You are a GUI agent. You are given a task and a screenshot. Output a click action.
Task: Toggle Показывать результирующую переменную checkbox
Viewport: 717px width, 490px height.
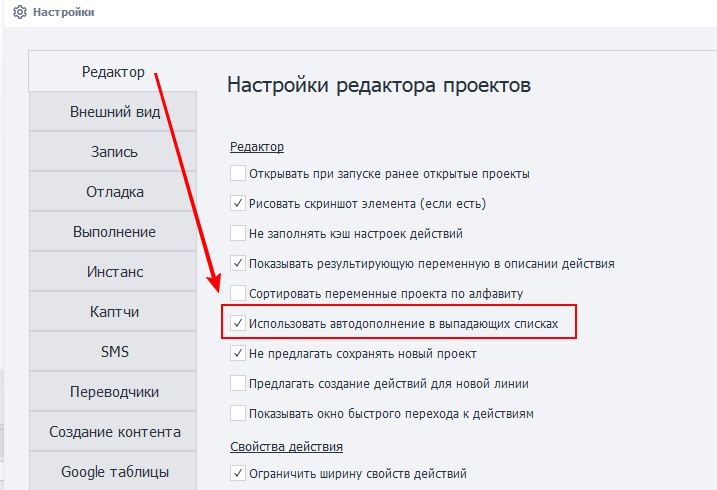(x=238, y=264)
